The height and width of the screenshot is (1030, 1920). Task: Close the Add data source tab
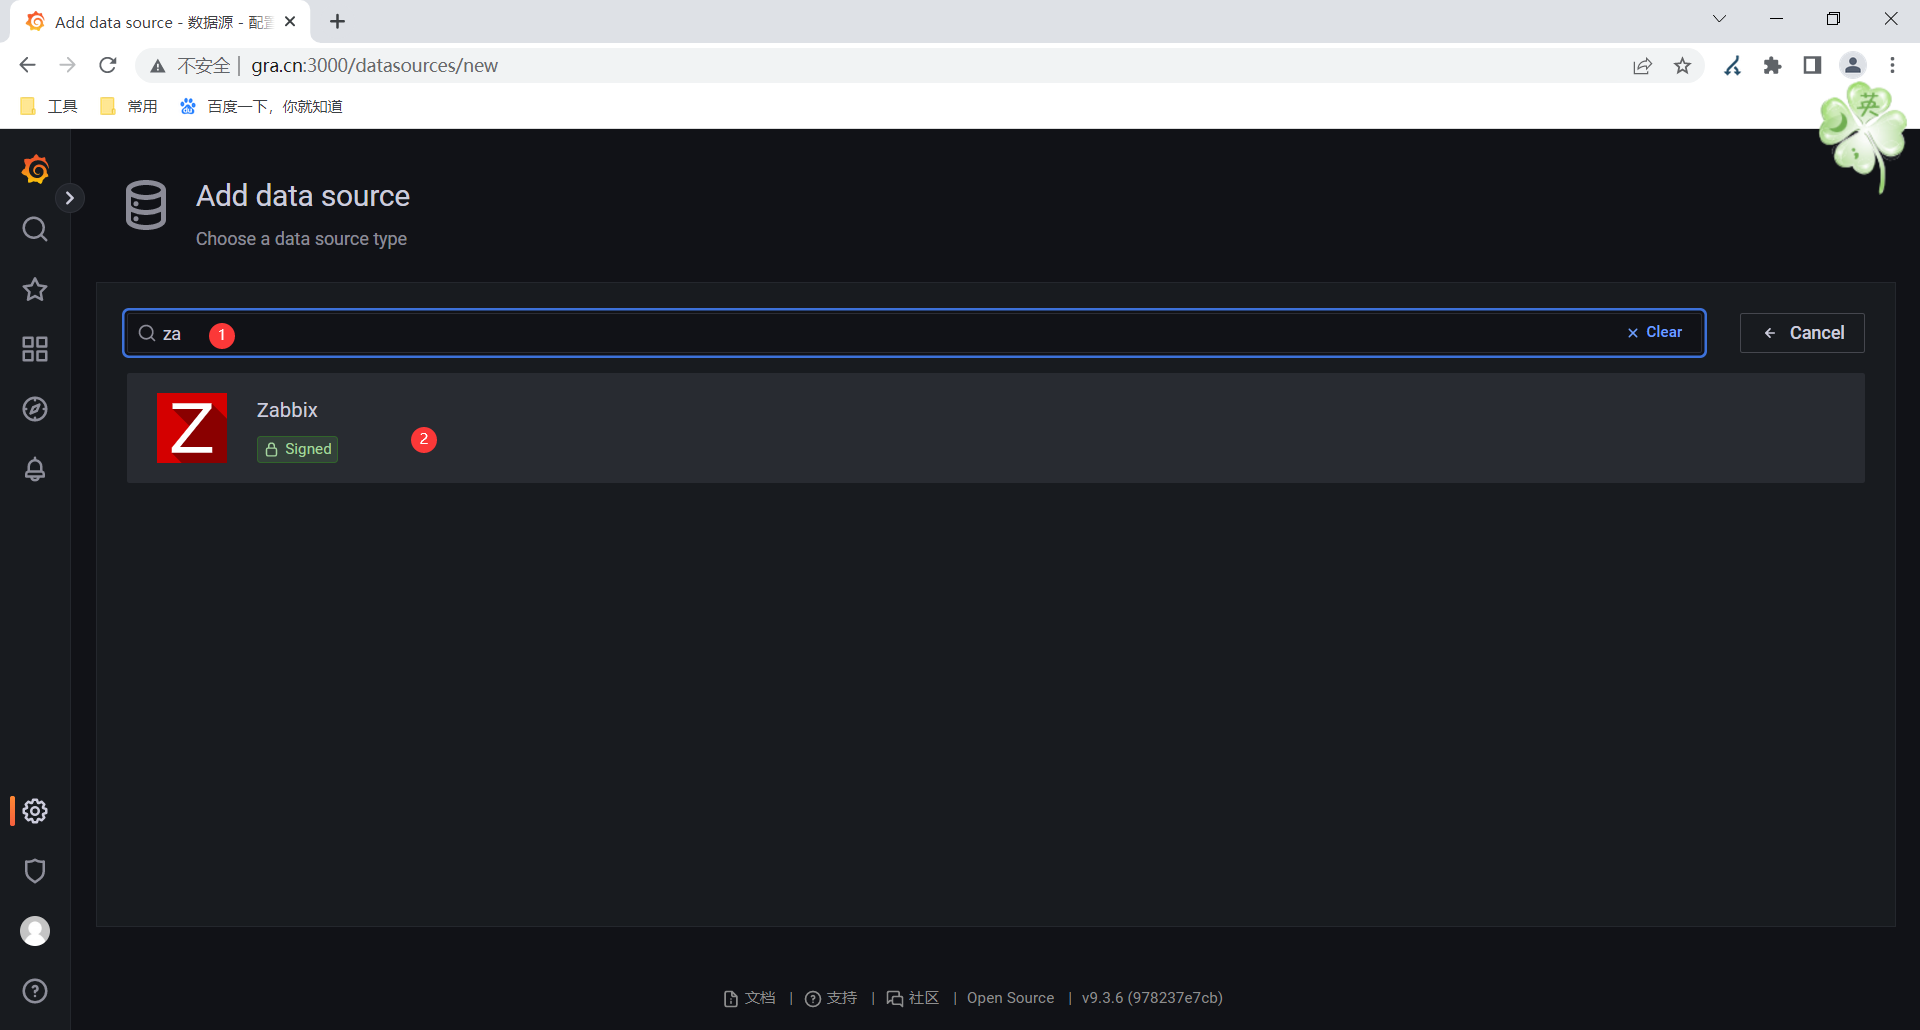(290, 21)
